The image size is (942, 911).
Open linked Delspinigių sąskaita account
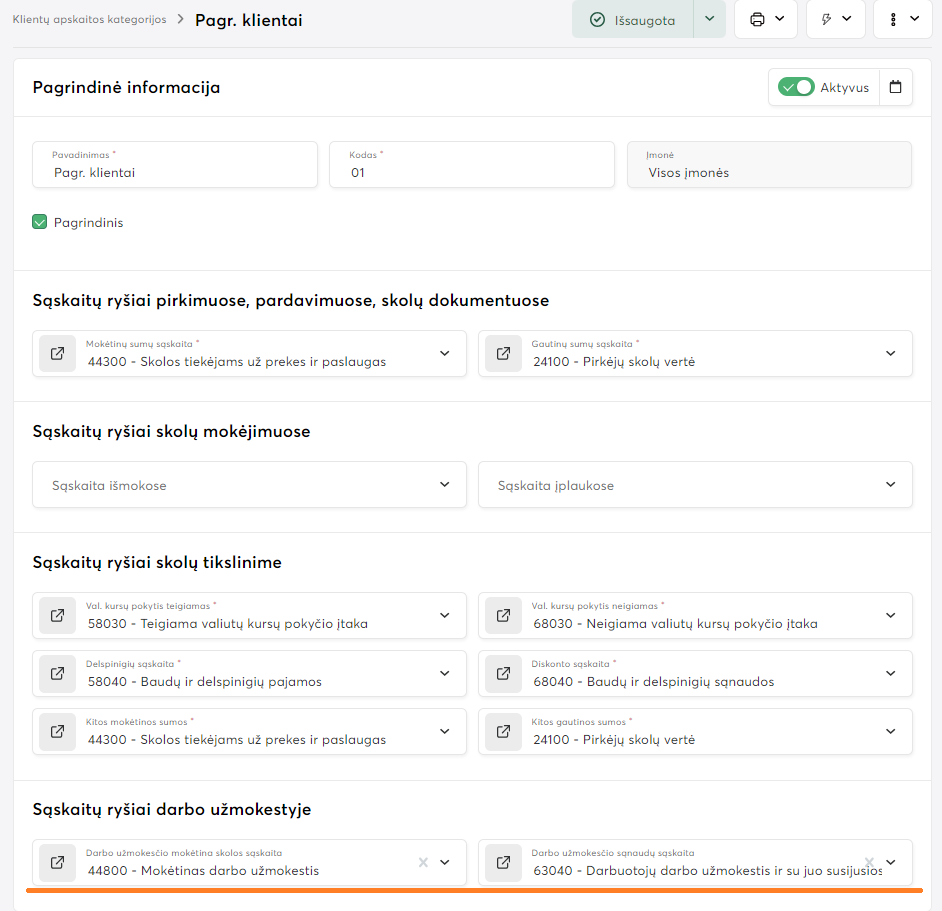[57, 674]
